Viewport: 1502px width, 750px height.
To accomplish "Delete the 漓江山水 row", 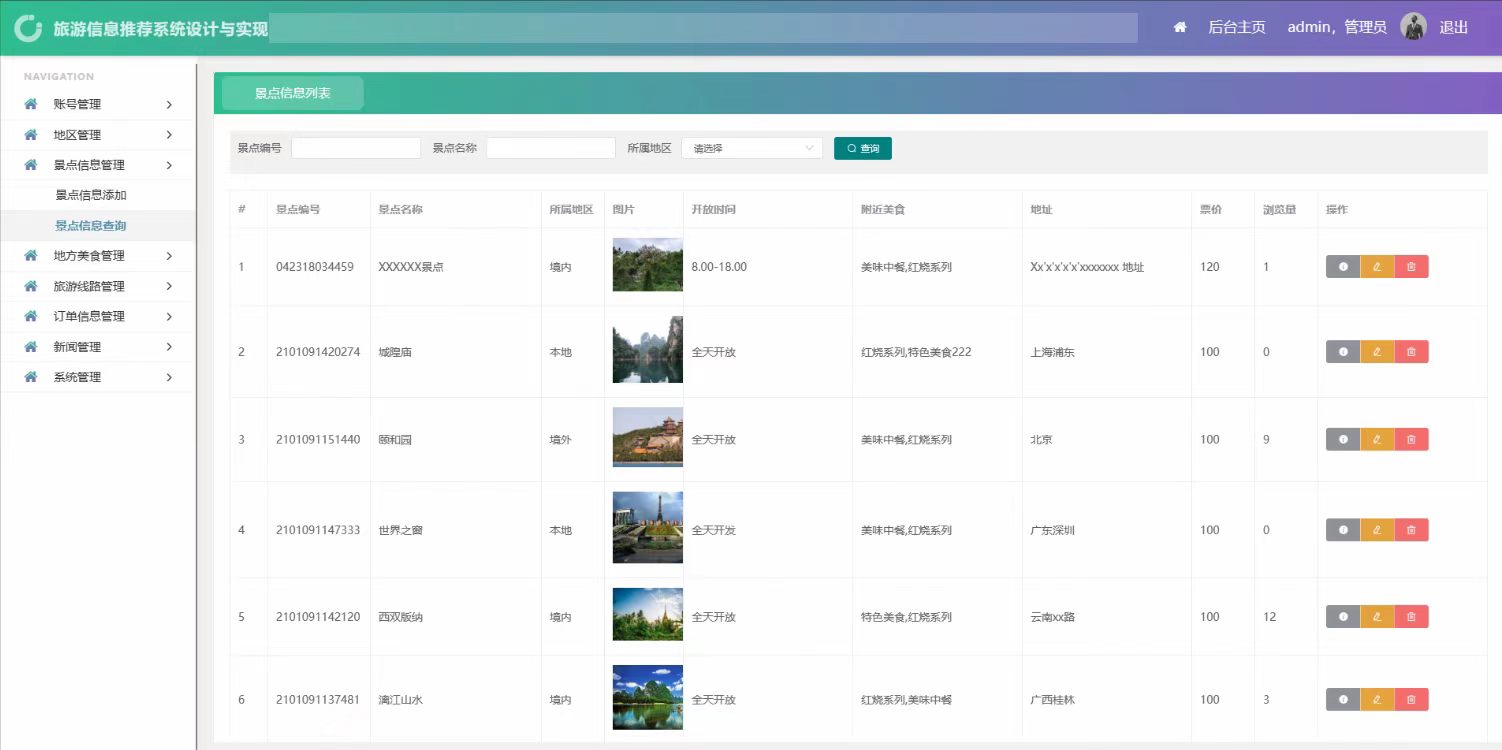I will [1411, 700].
